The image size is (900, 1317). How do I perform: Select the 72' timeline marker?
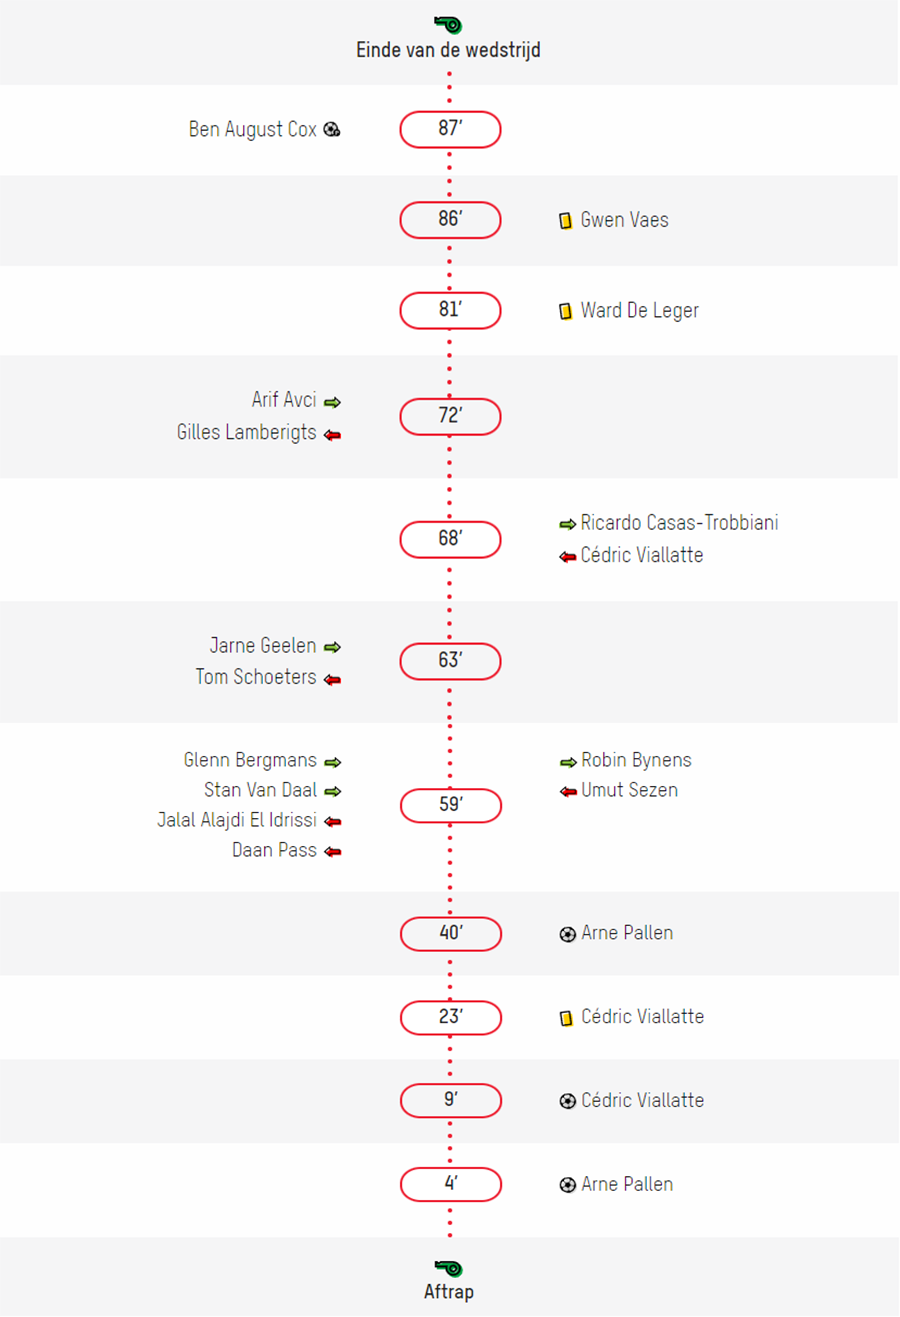pyautogui.click(x=450, y=416)
